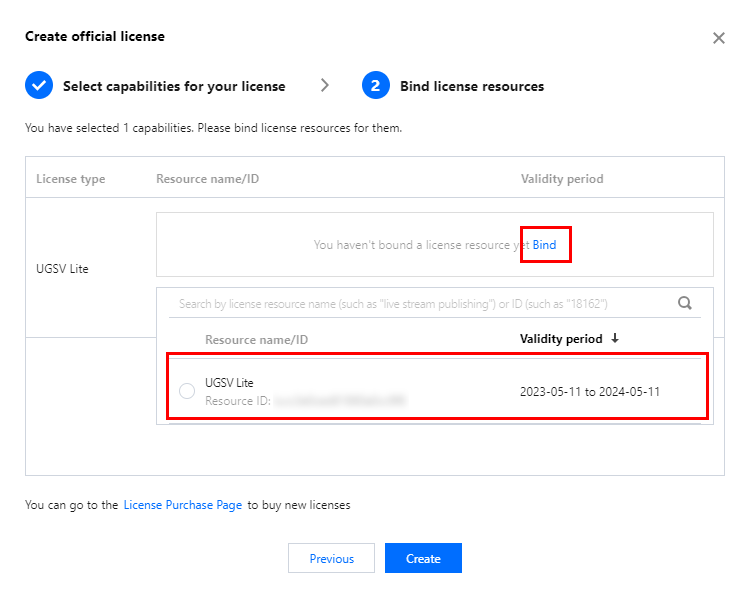
Task: Click the search magnifier icon
Action: click(685, 303)
